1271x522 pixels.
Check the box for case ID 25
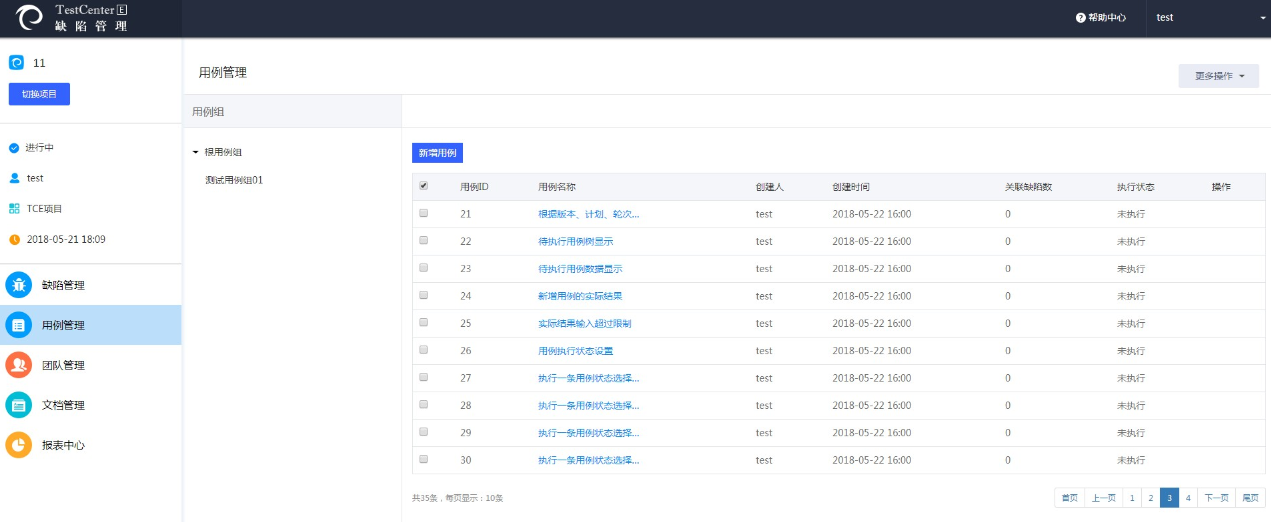[x=423, y=323]
